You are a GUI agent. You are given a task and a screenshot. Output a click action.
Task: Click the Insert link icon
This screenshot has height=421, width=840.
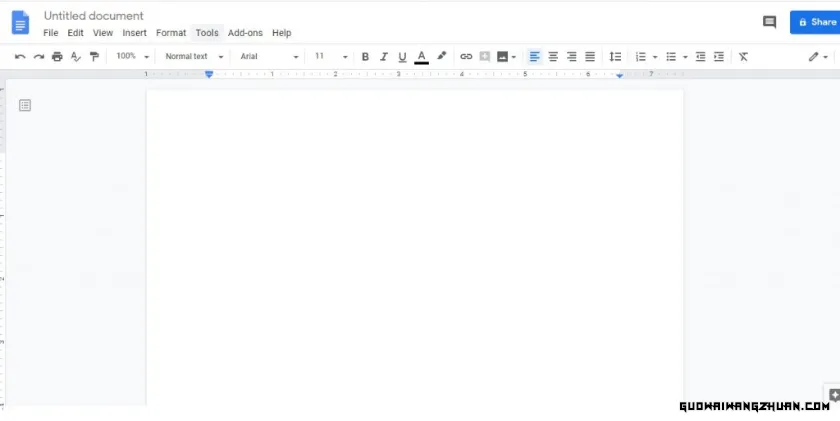(466, 57)
